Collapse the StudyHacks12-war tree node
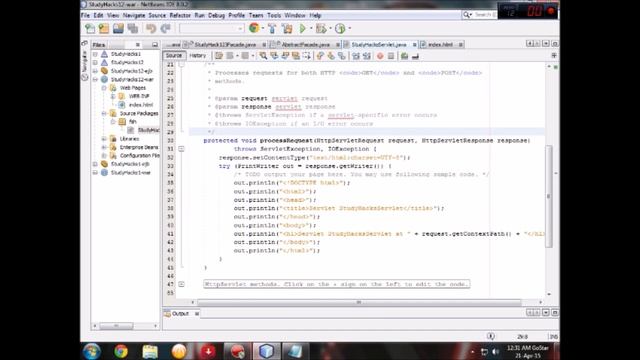 [x=95, y=79]
